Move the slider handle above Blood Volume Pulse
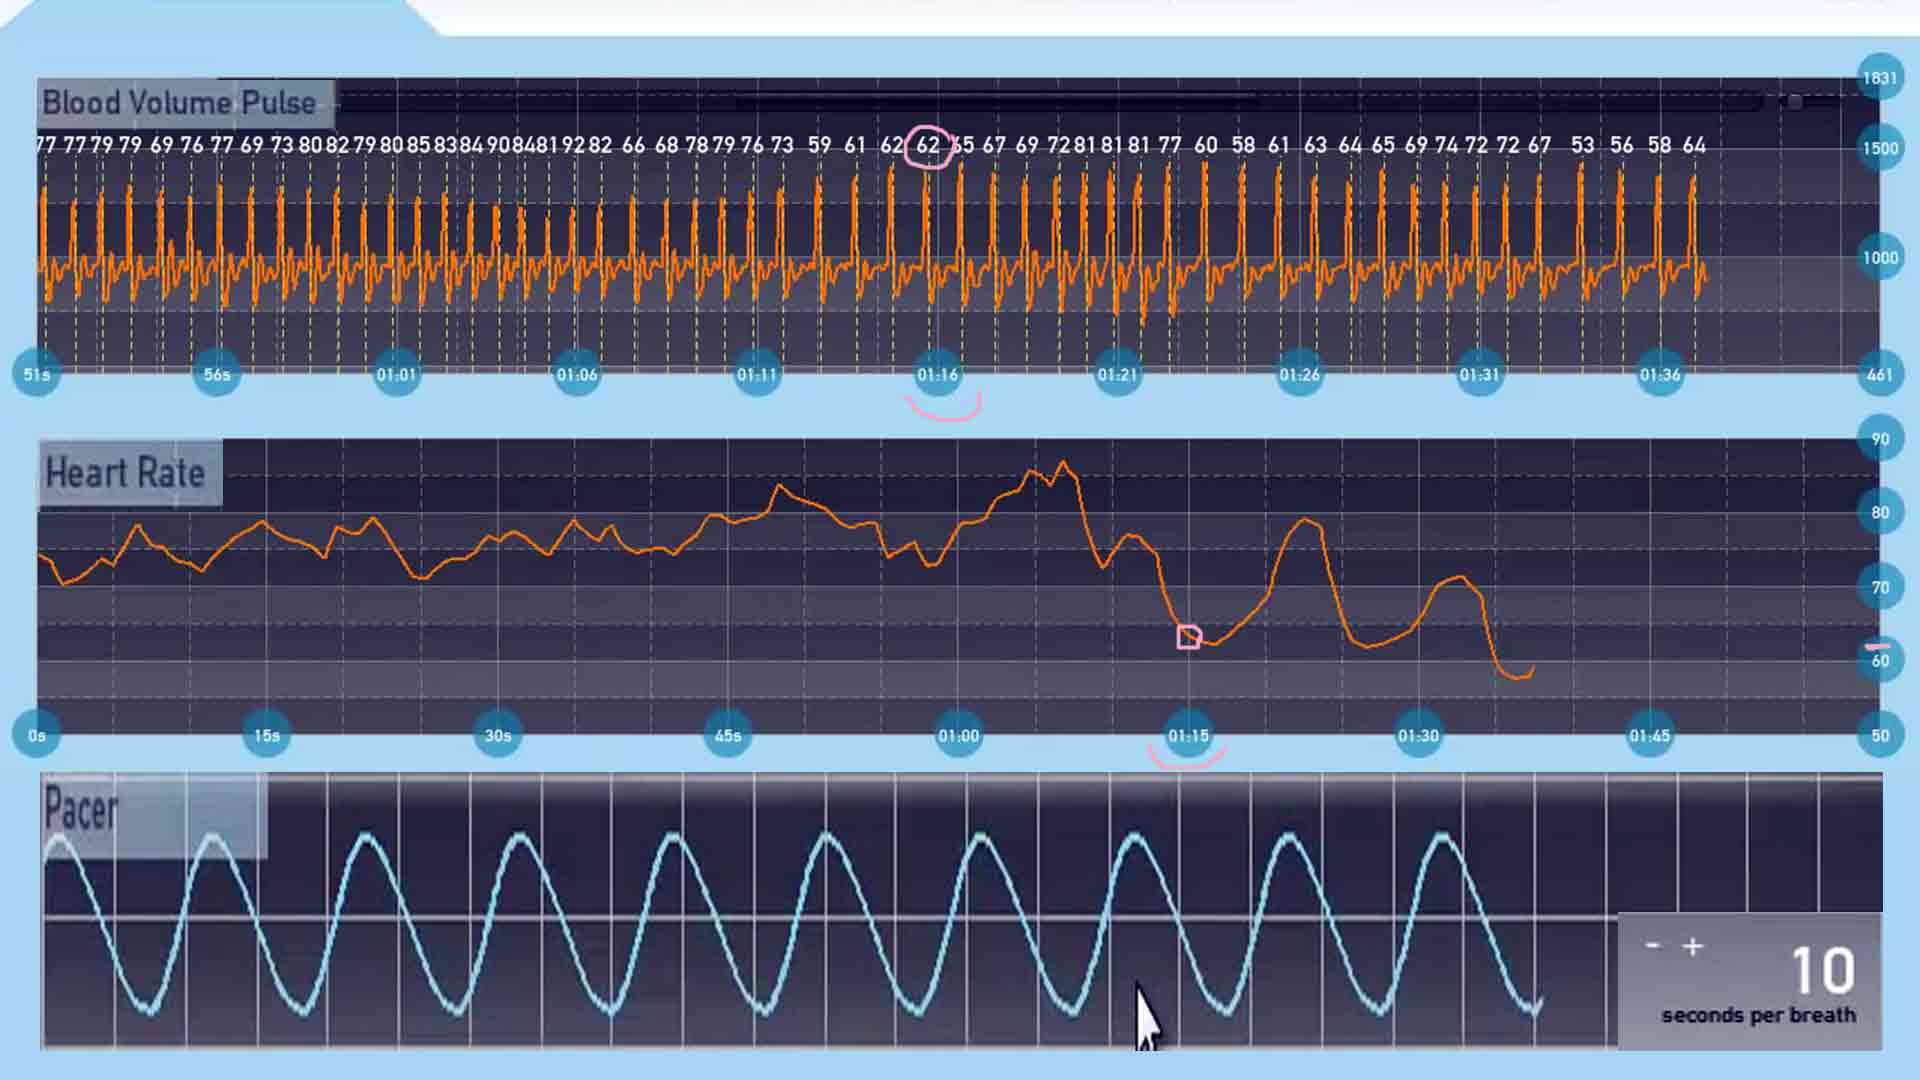Screen dimensions: 1920x1080 point(1795,102)
